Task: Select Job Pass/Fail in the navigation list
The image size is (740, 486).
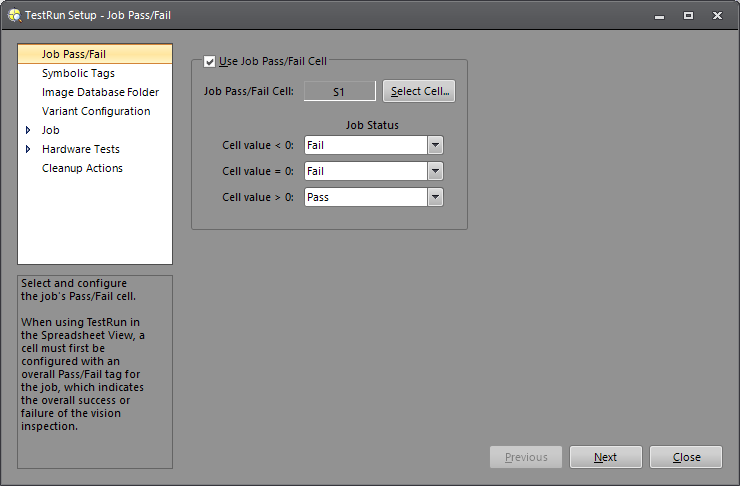Action: tap(74, 54)
